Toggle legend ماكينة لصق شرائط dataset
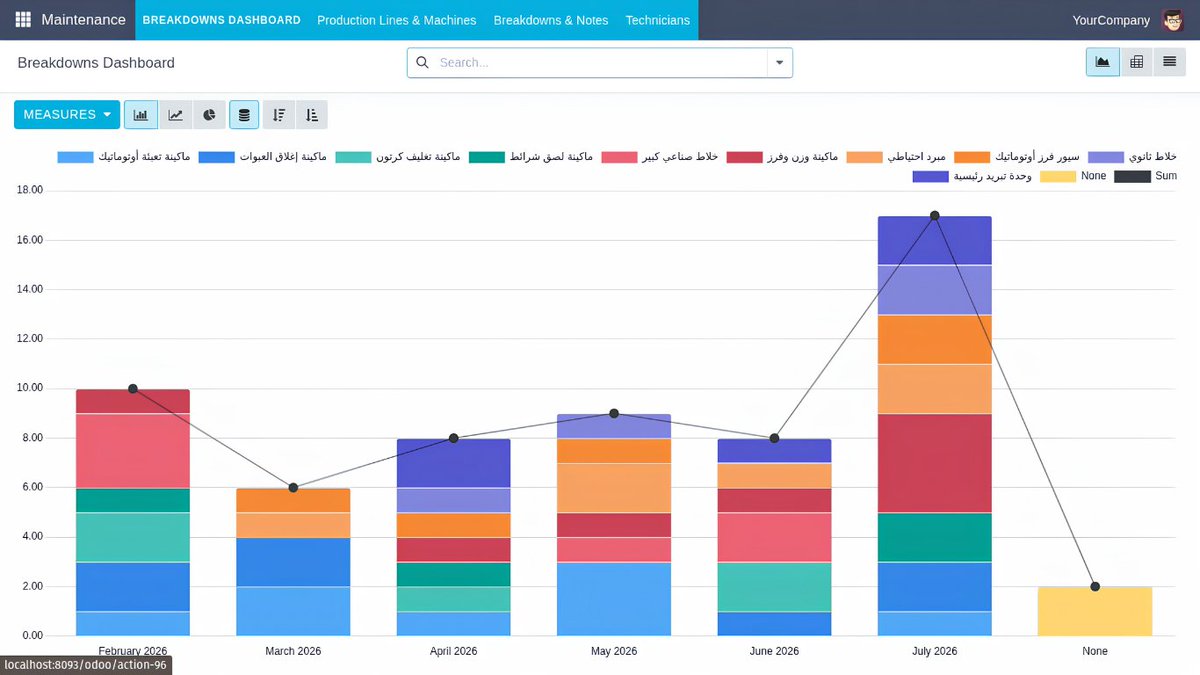The image size is (1200, 675). point(531,157)
